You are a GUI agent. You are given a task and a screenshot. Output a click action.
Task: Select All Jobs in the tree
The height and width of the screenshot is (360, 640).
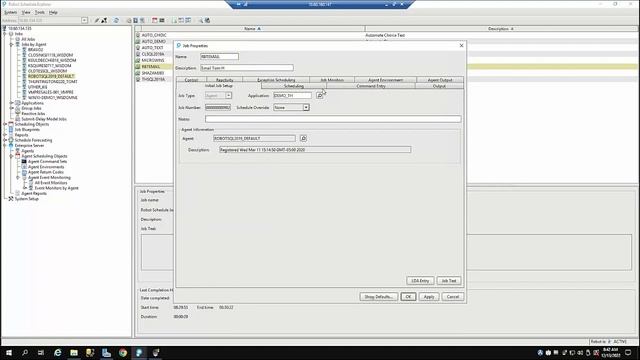pyautogui.click(x=28, y=39)
